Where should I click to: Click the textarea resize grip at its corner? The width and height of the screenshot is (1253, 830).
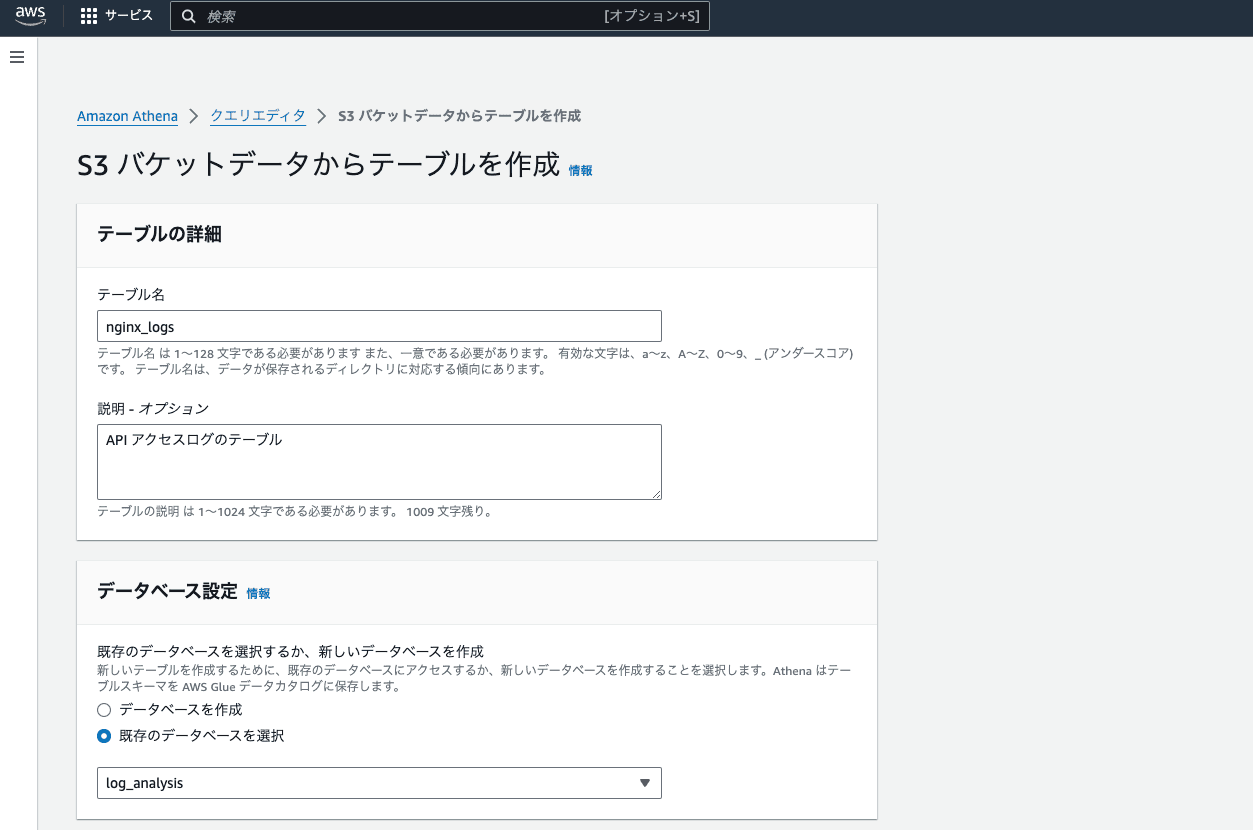(658, 494)
